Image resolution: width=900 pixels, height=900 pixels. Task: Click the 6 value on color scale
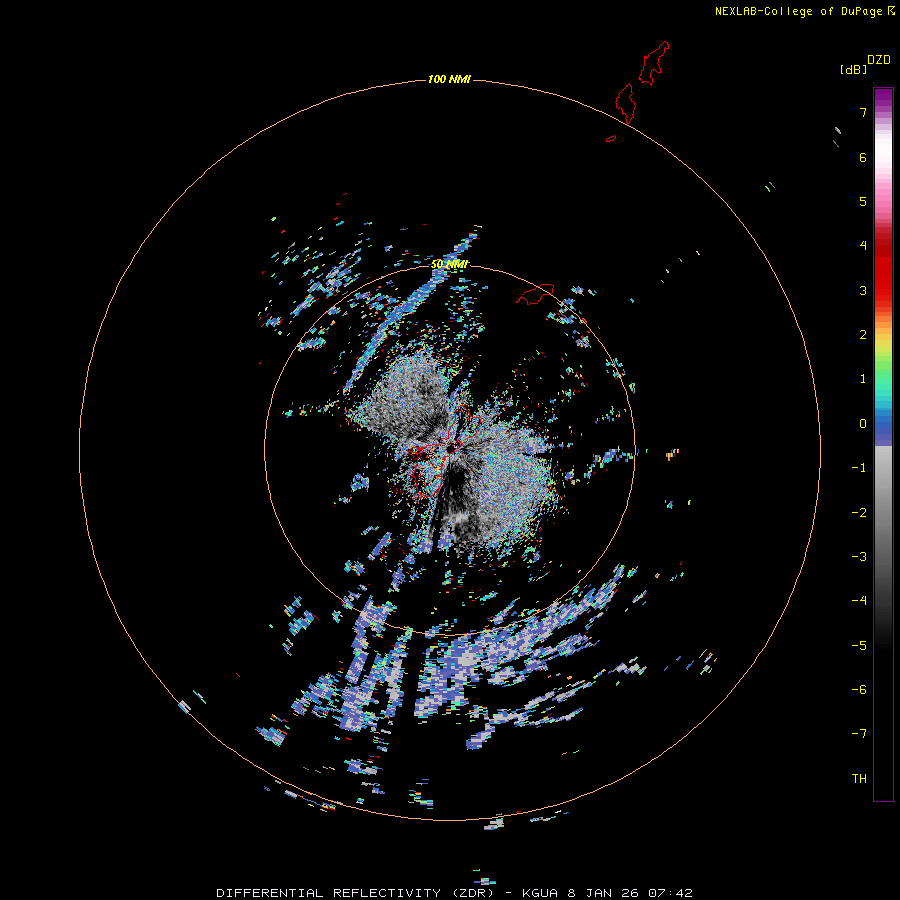[863, 157]
